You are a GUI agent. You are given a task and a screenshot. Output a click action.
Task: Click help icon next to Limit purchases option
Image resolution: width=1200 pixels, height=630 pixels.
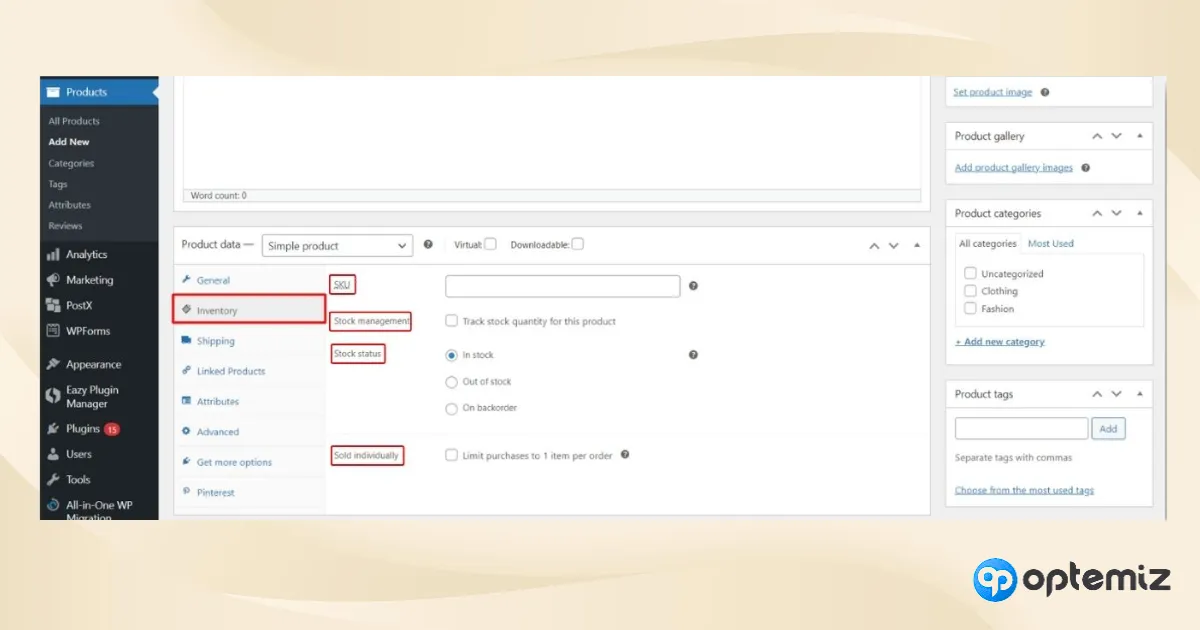tap(625, 455)
